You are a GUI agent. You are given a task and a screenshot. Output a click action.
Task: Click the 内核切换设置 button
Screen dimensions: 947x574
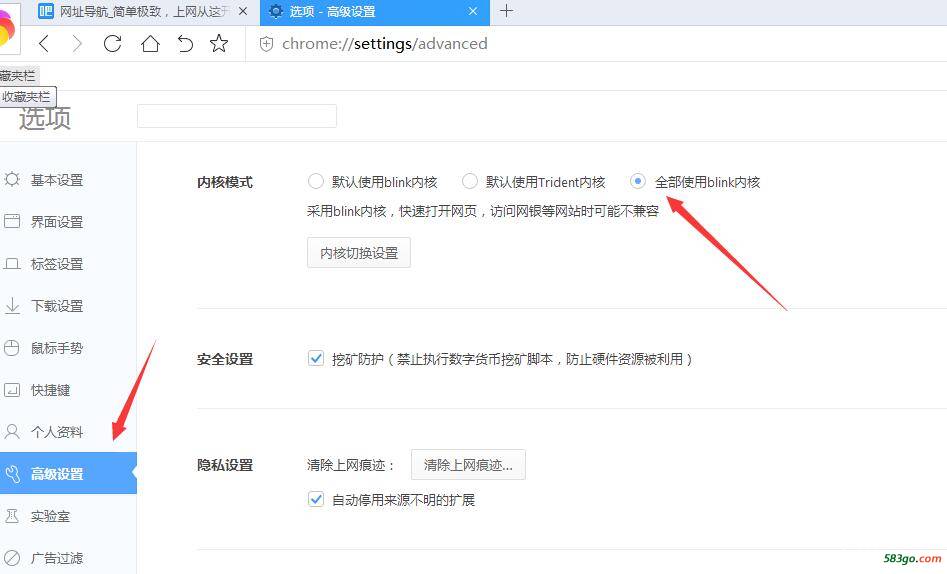[358, 253]
